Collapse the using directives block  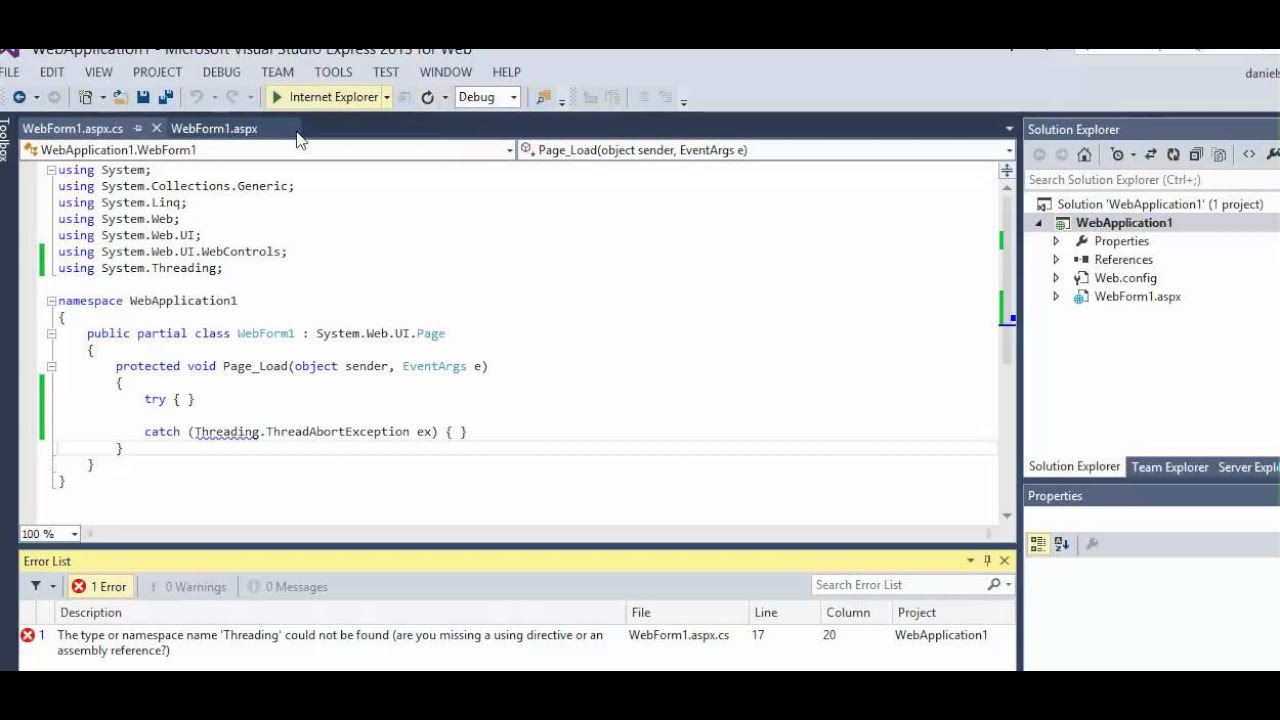(51, 170)
